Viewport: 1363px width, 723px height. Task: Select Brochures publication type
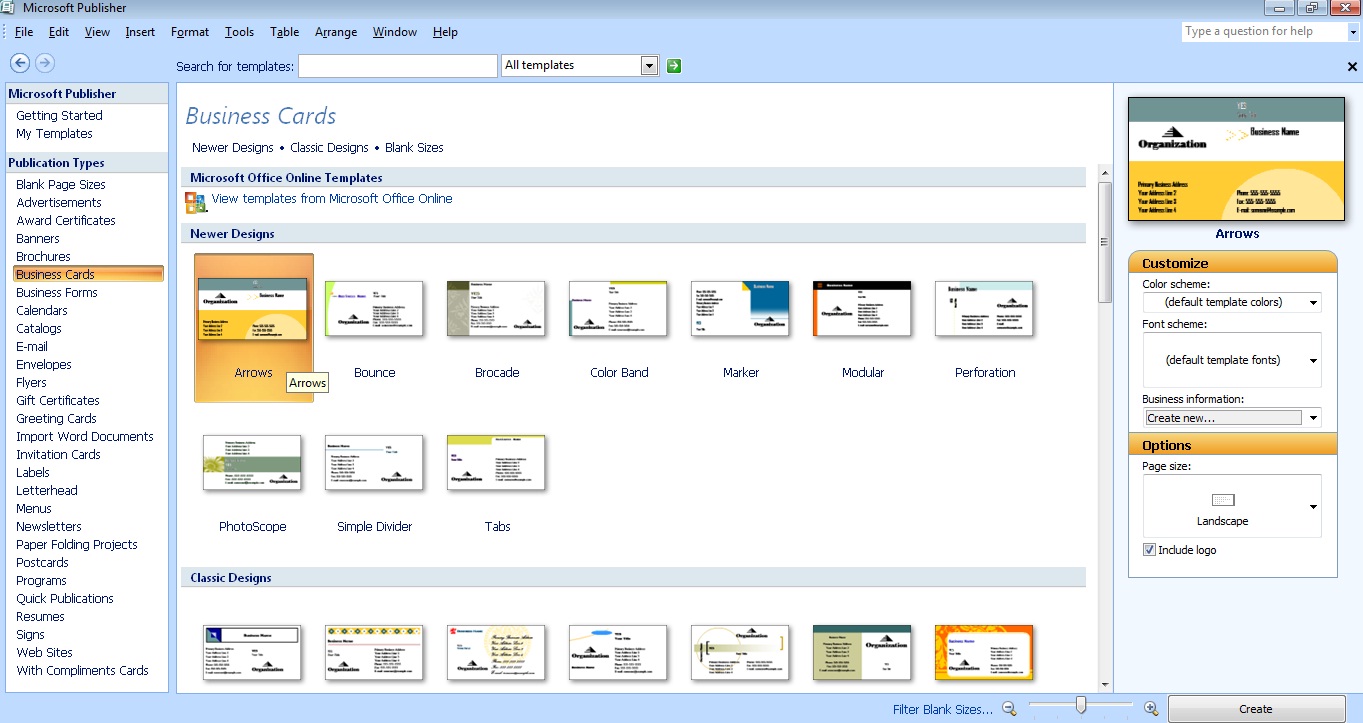point(43,257)
